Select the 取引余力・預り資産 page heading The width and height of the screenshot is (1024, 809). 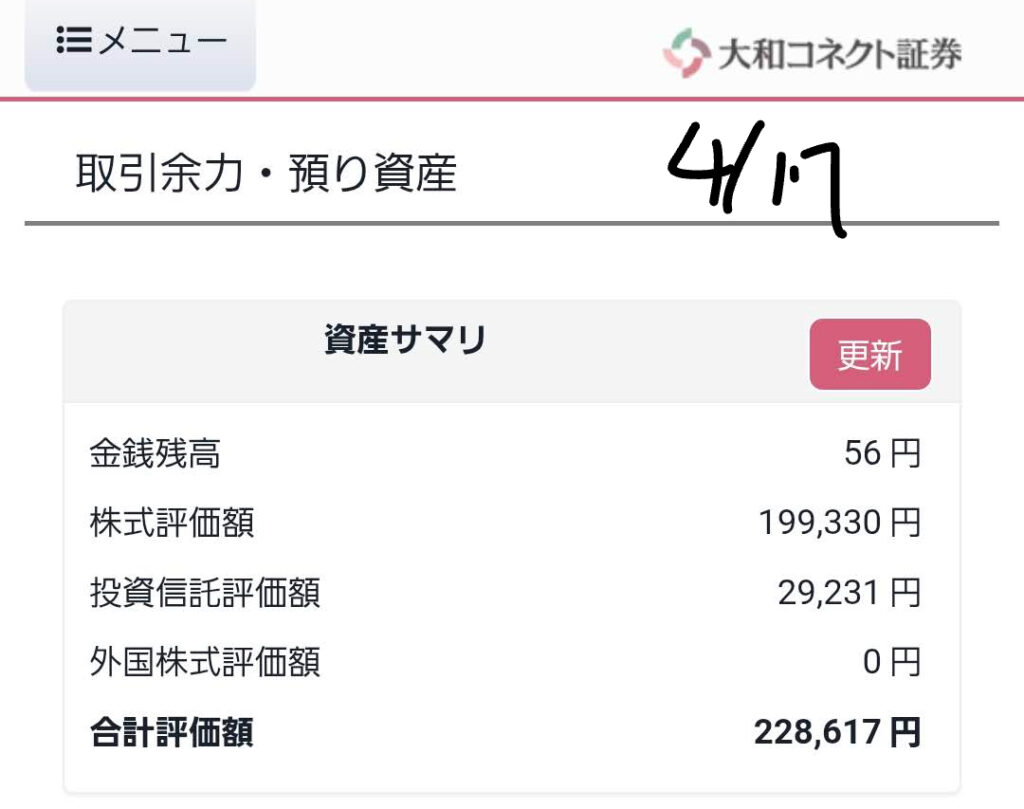tap(266, 175)
